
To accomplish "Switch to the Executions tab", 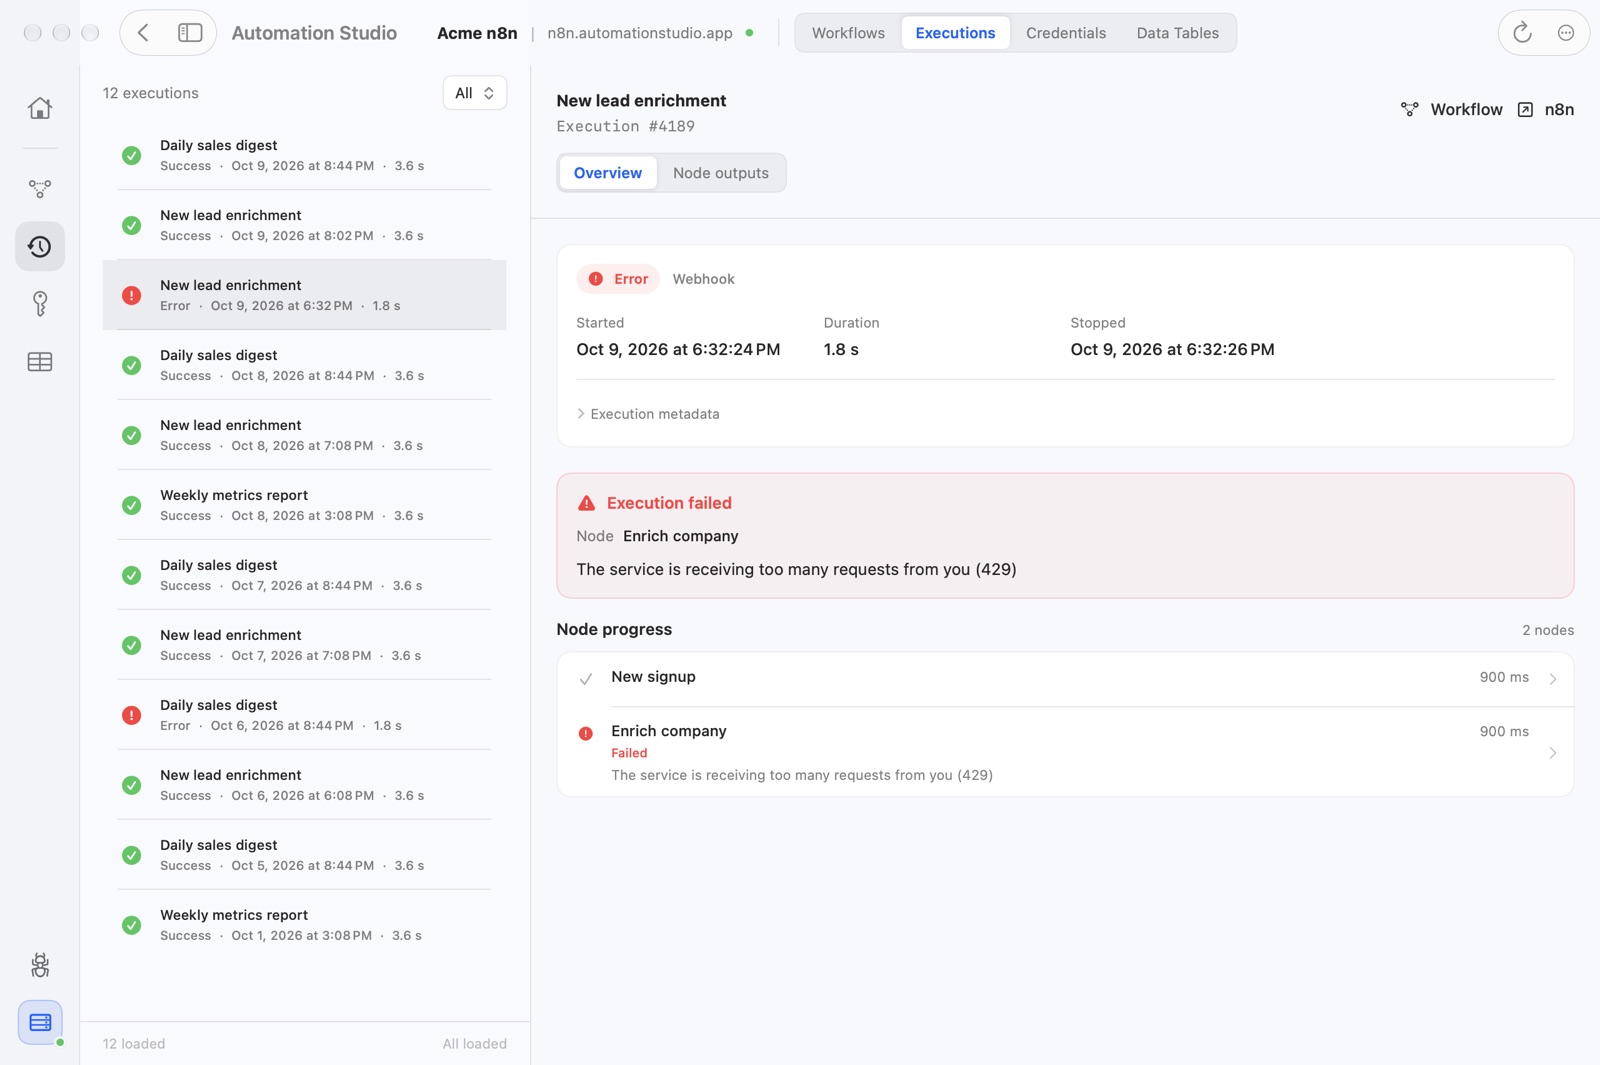I will 955,33.
